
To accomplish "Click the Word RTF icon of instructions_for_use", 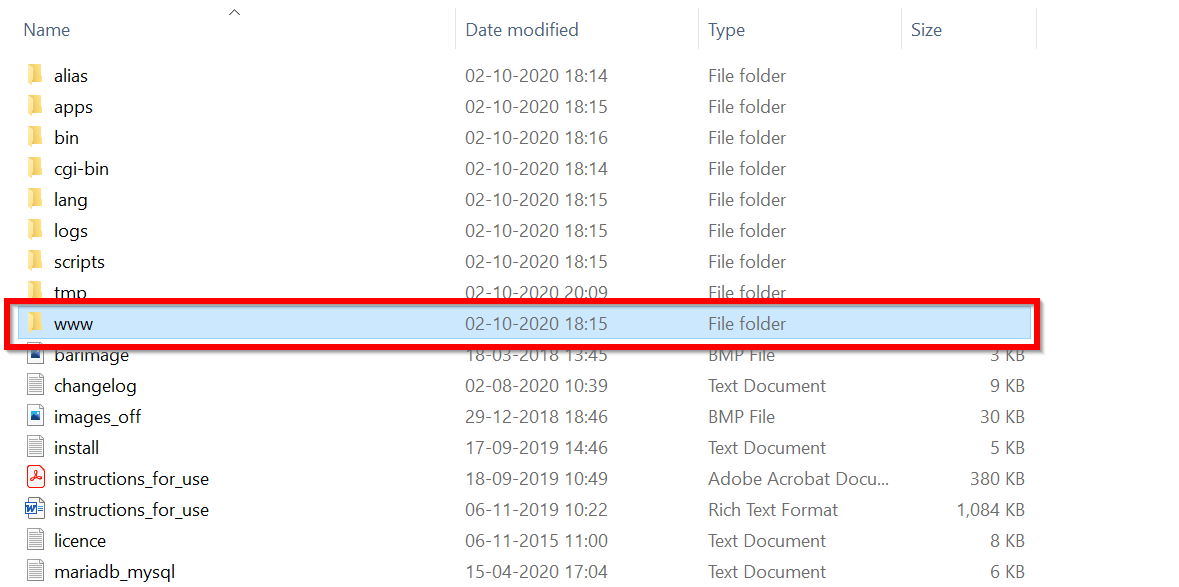I will point(35,510).
